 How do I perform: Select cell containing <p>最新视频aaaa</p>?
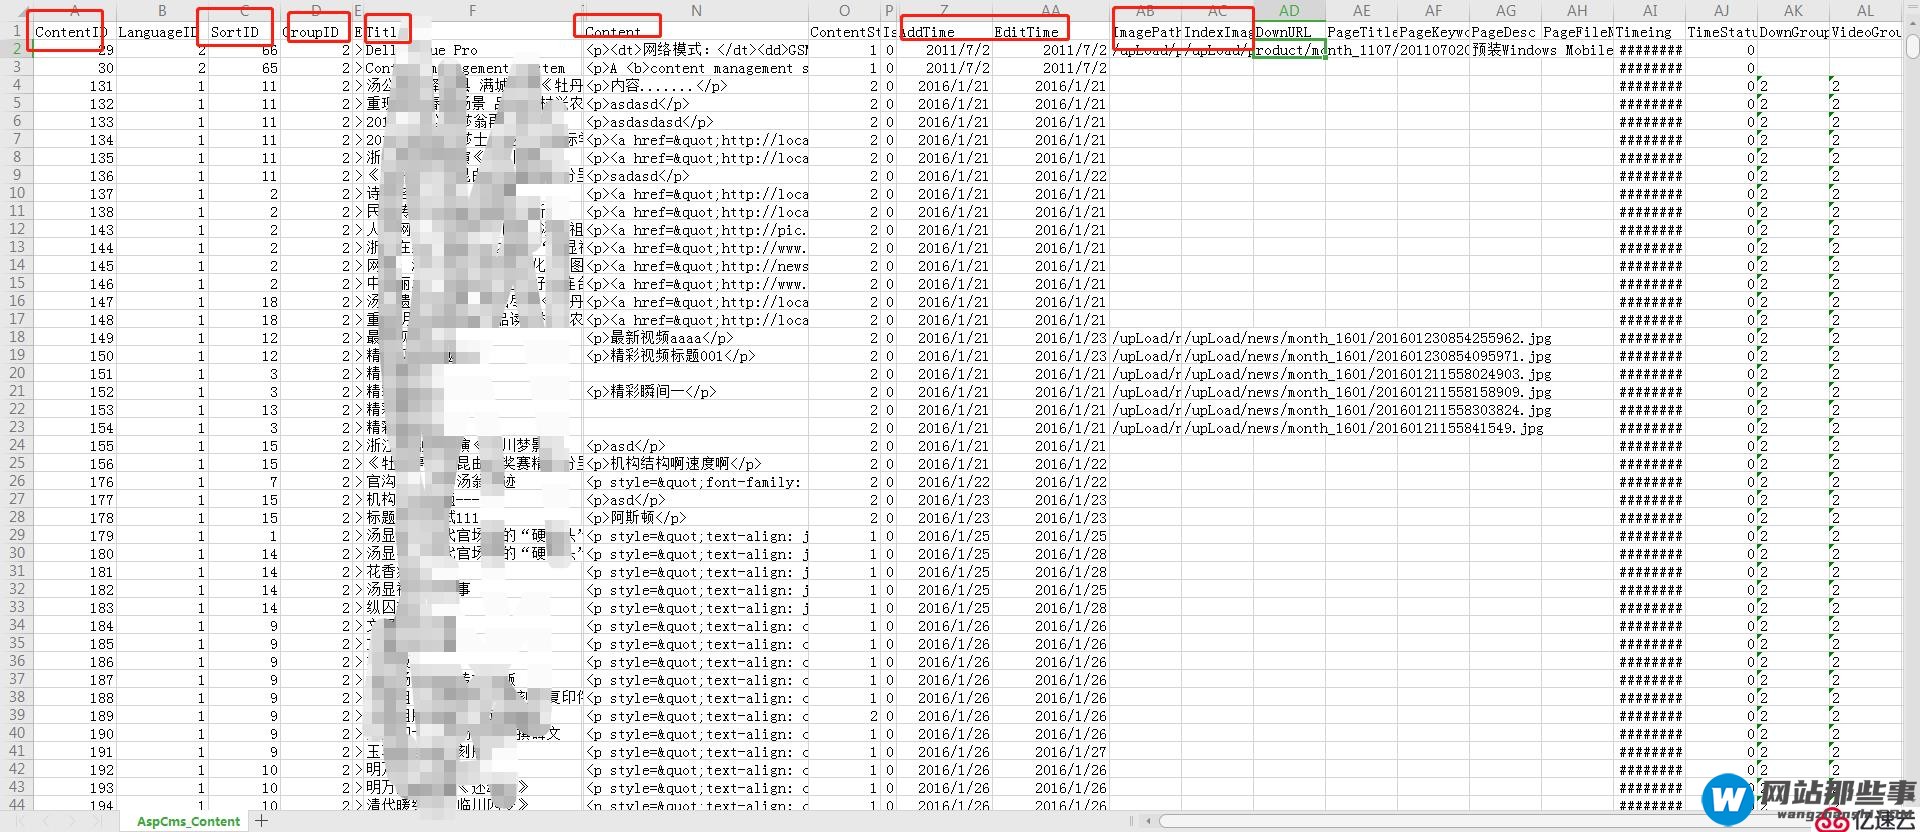click(696, 337)
